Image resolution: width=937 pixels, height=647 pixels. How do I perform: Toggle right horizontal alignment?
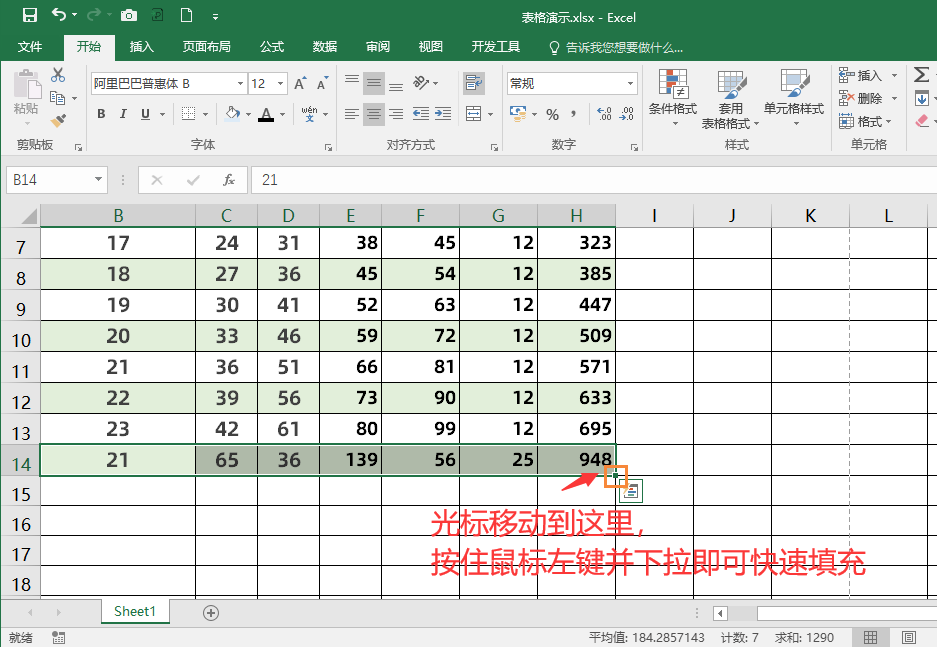tap(396, 114)
